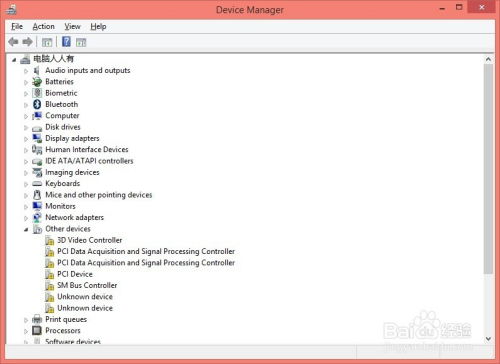The height and width of the screenshot is (364, 500).
Task: Click the Human Interface Devices icon
Action: [37, 150]
